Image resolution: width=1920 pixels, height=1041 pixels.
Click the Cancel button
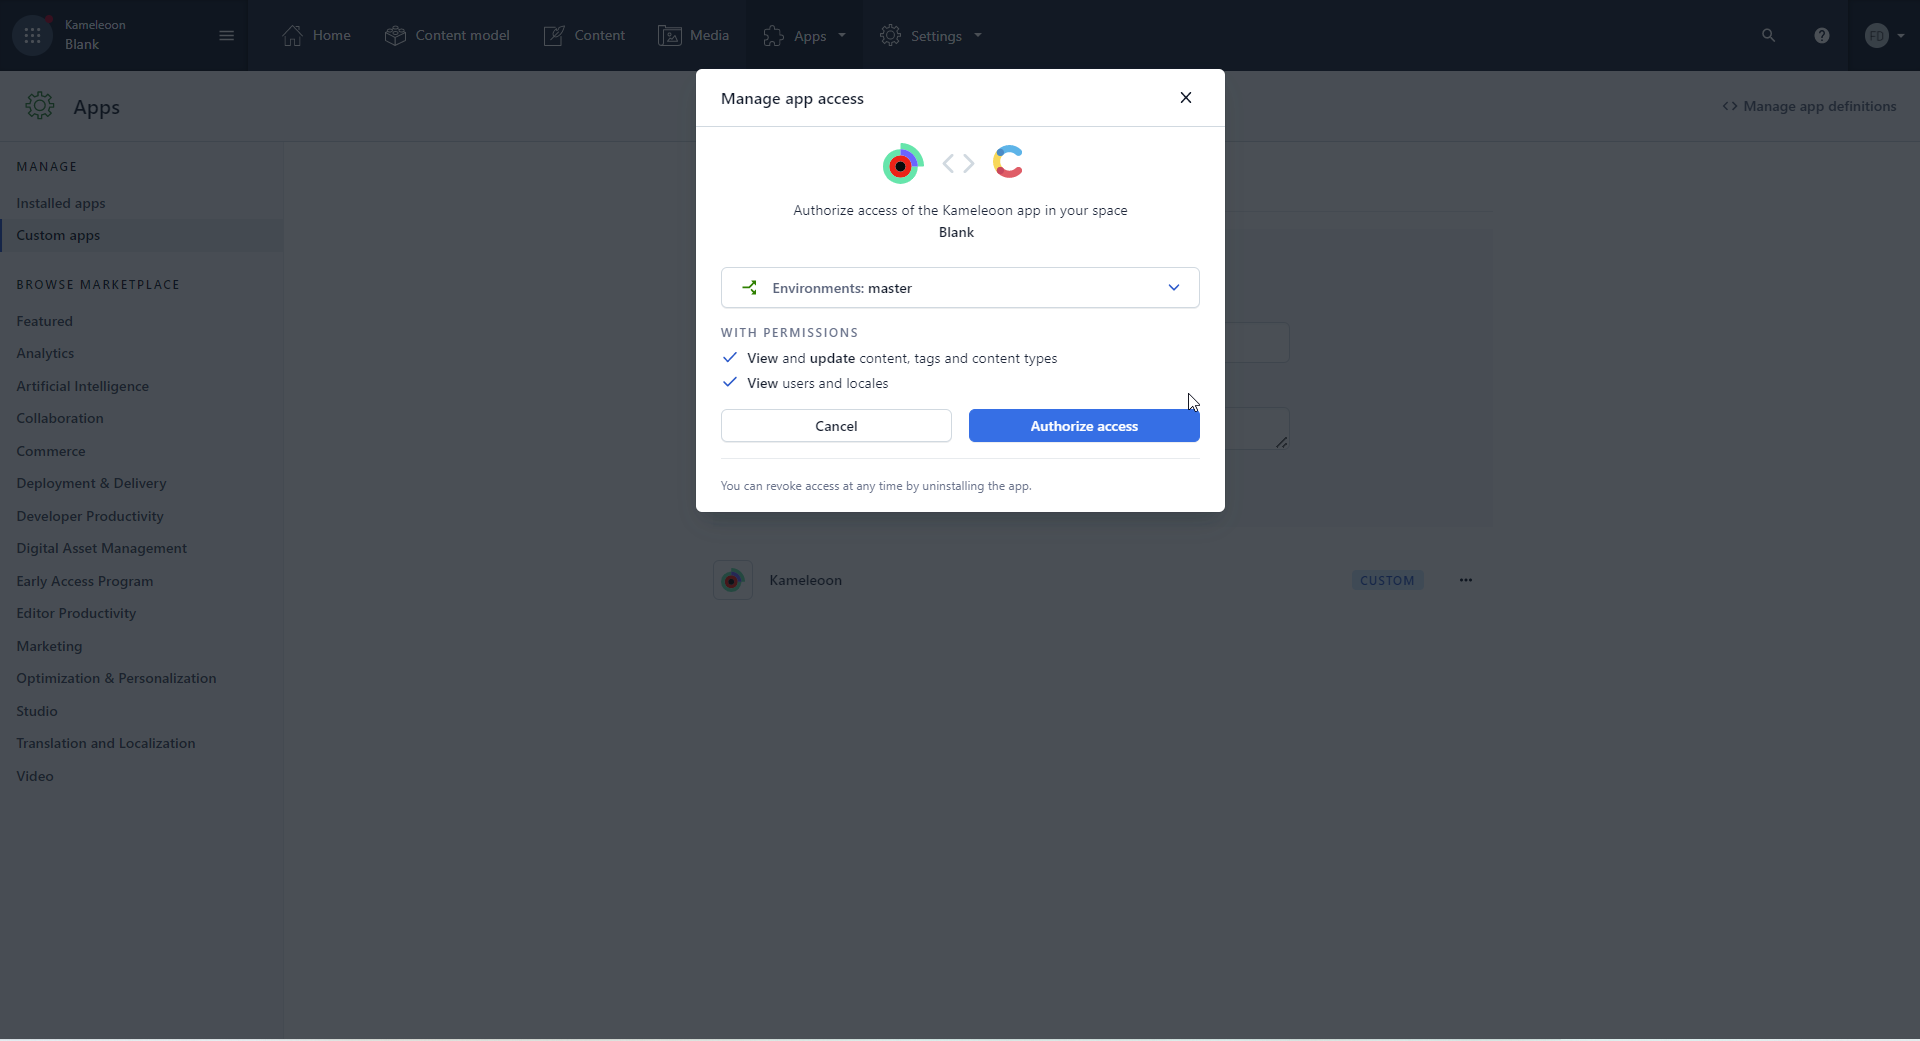(x=836, y=426)
